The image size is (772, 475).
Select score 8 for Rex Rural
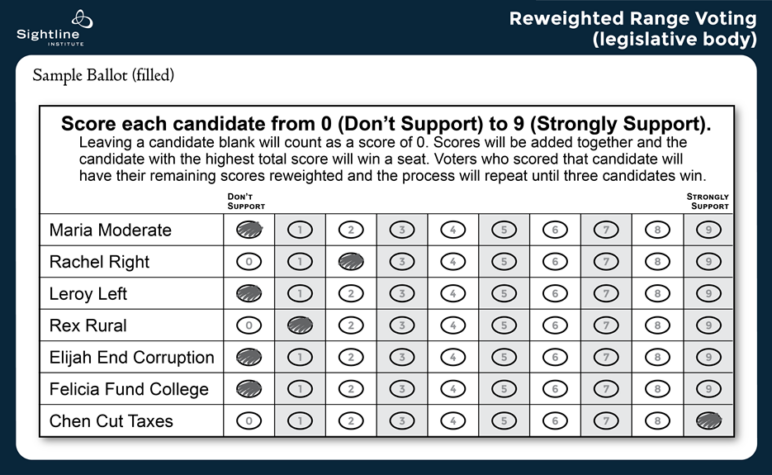[x=658, y=326]
